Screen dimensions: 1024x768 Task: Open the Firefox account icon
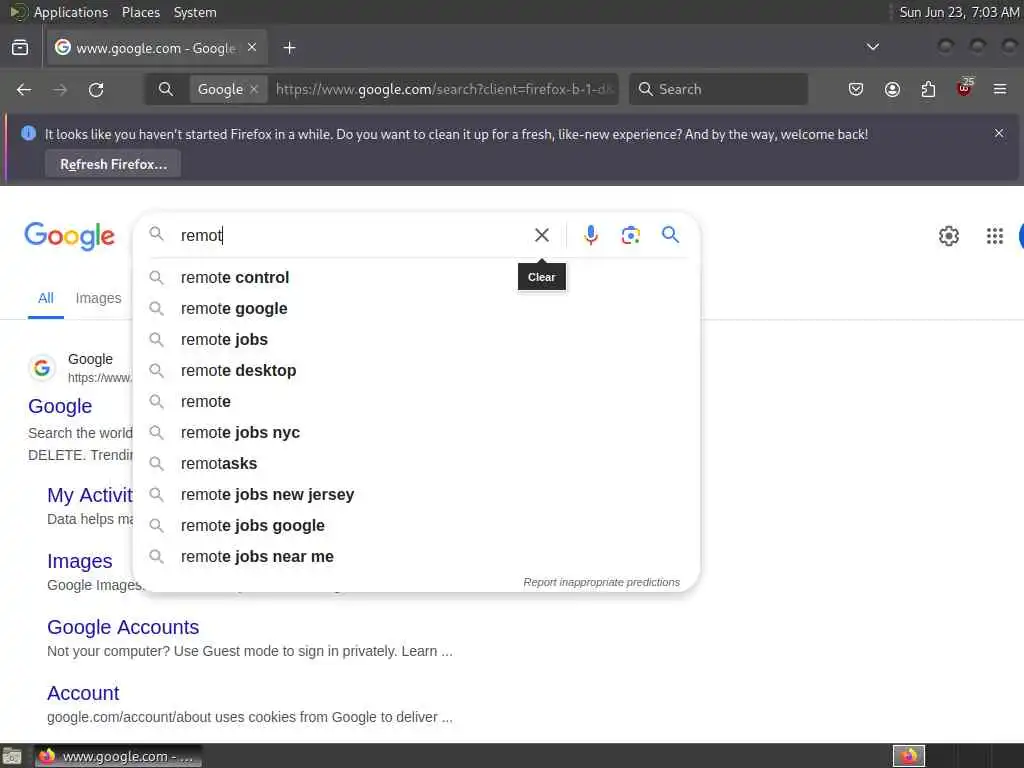(892, 89)
